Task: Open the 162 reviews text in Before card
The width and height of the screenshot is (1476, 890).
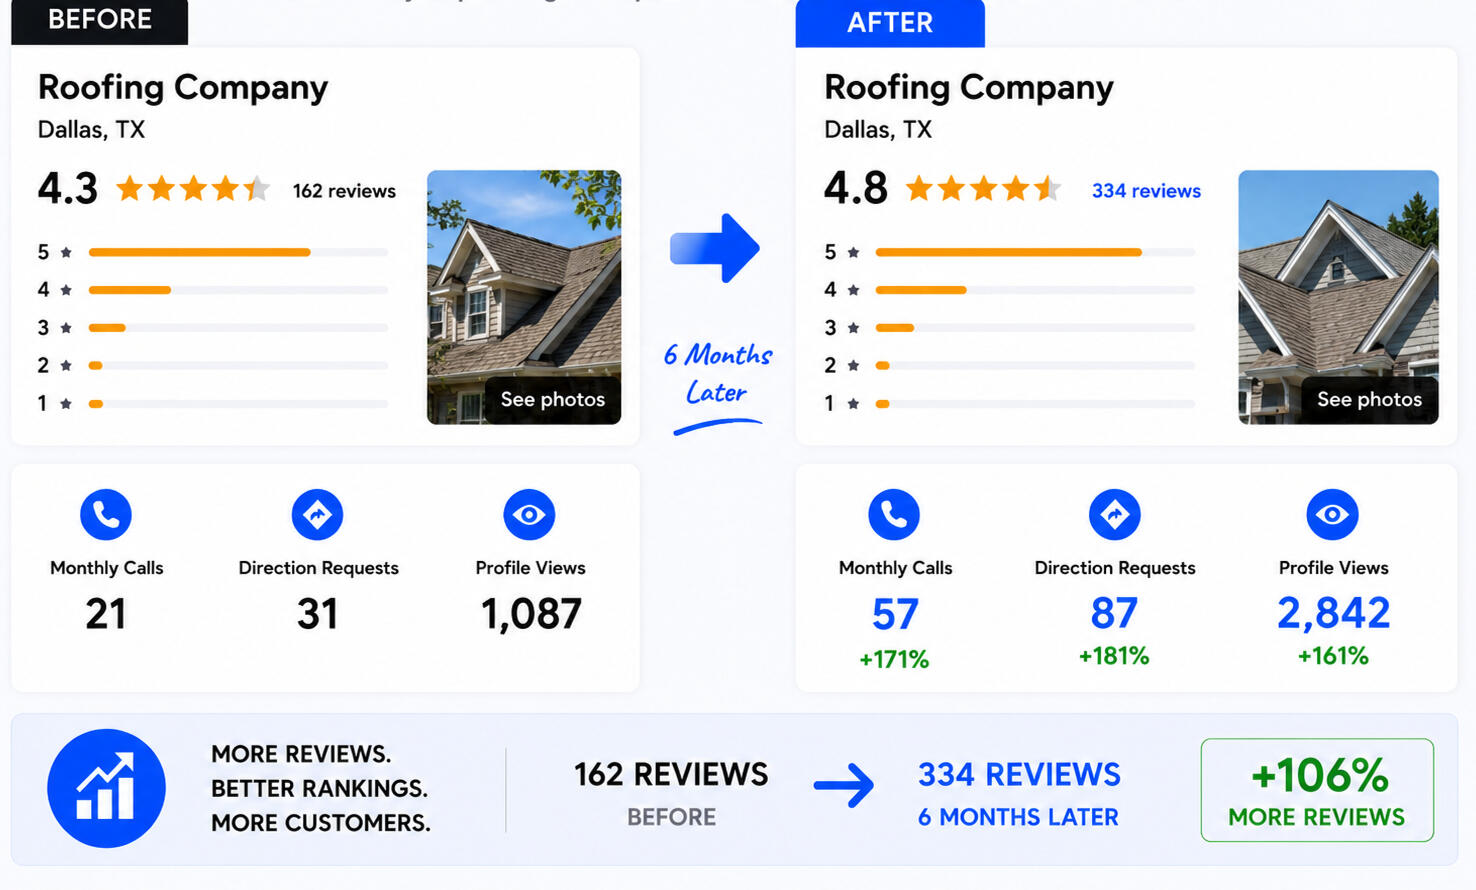Action: [344, 191]
